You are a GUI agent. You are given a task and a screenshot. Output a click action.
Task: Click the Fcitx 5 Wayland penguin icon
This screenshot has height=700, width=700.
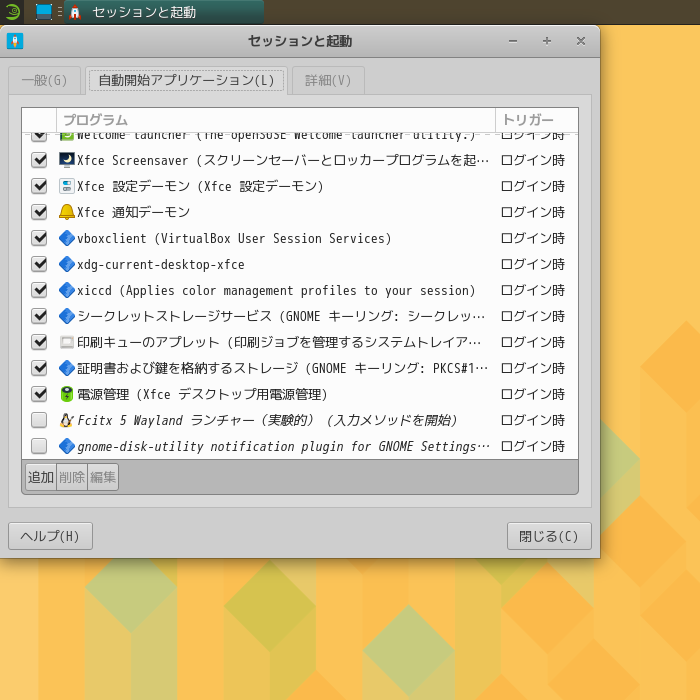[x=67, y=420]
